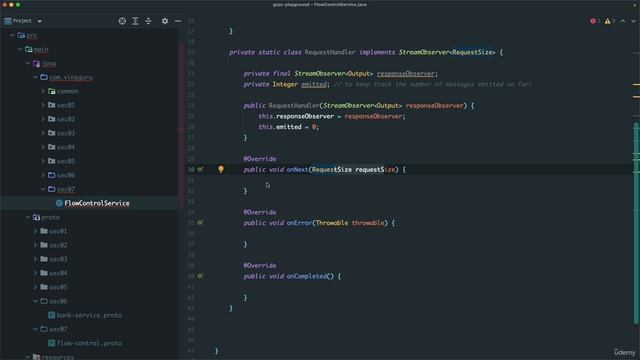The image size is (640, 360).
Task: Hide the Project tool window
Action: (178, 21)
